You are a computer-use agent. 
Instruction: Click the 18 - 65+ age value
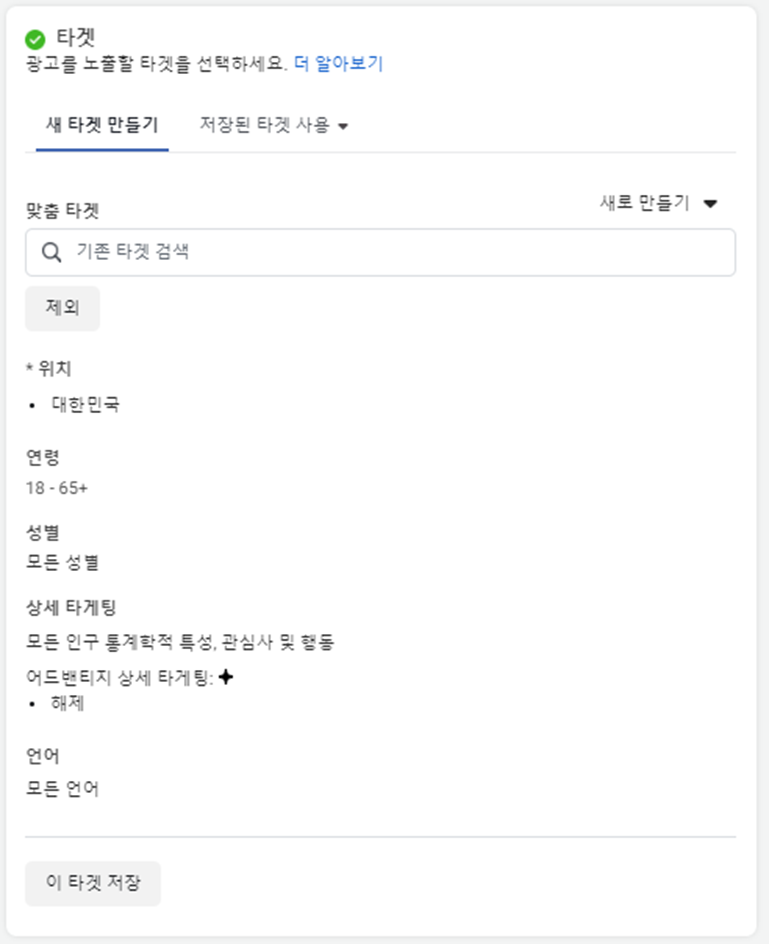pos(57,488)
